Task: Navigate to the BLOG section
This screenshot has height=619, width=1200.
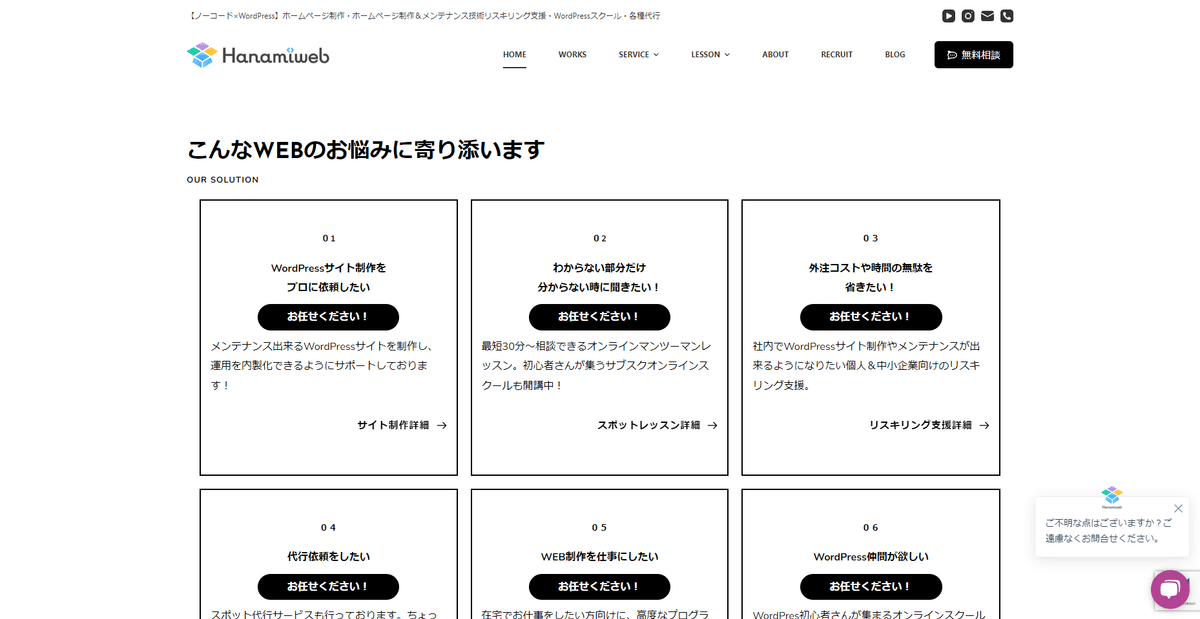Action: click(895, 54)
